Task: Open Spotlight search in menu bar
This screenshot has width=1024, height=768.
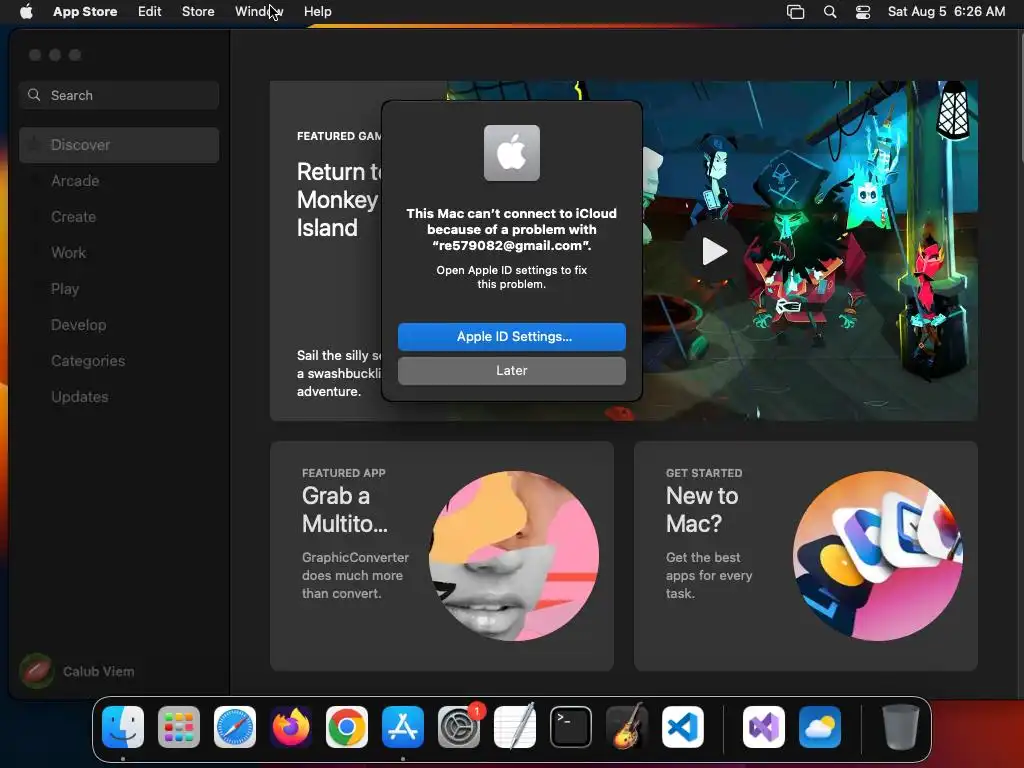Action: point(829,11)
